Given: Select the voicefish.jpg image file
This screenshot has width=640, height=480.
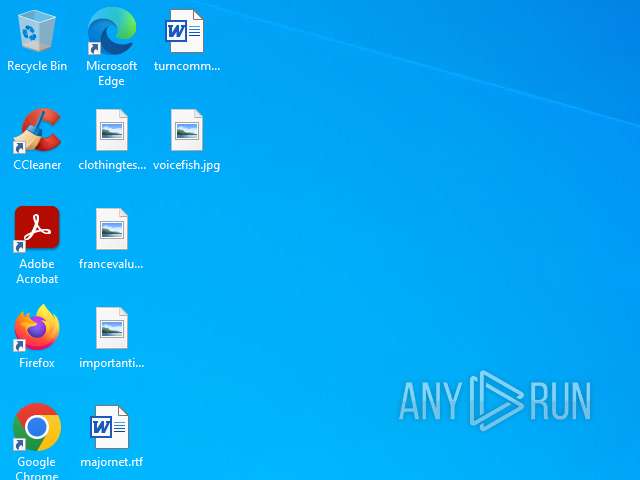Looking at the screenshot, I should click(187, 130).
